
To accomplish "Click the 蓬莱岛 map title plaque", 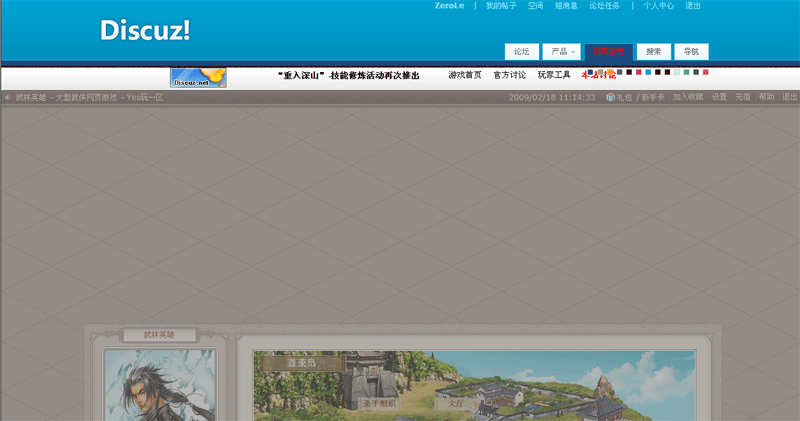I will pyautogui.click(x=302, y=363).
